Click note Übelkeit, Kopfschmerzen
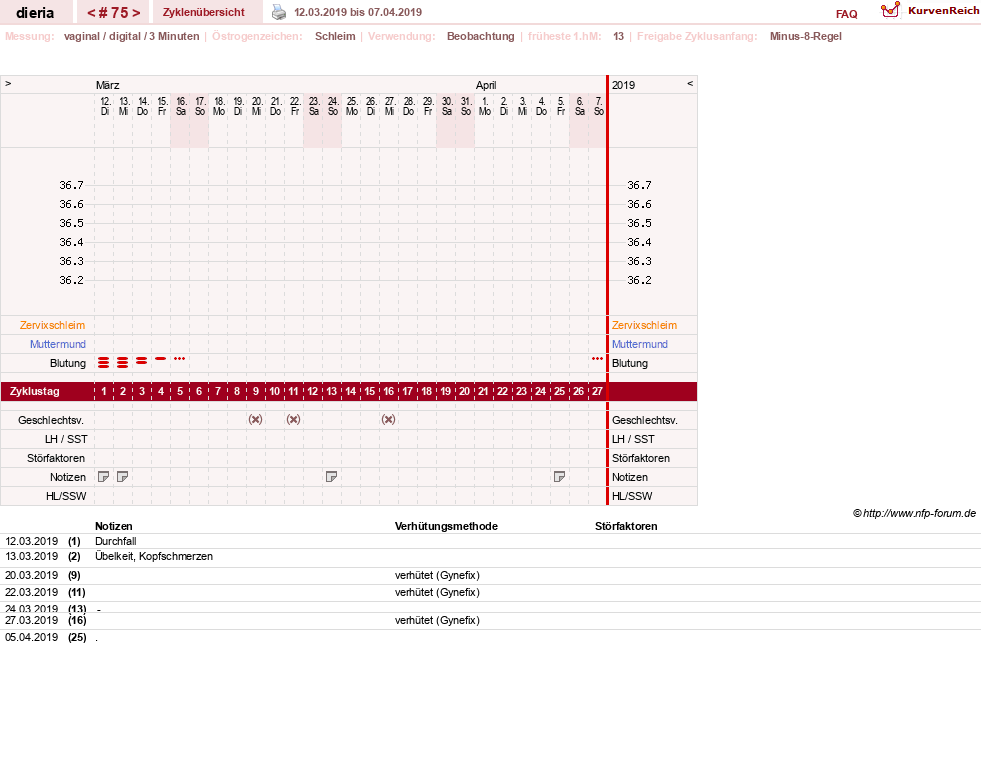The width and height of the screenshot is (981, 765). pos(154,557)
